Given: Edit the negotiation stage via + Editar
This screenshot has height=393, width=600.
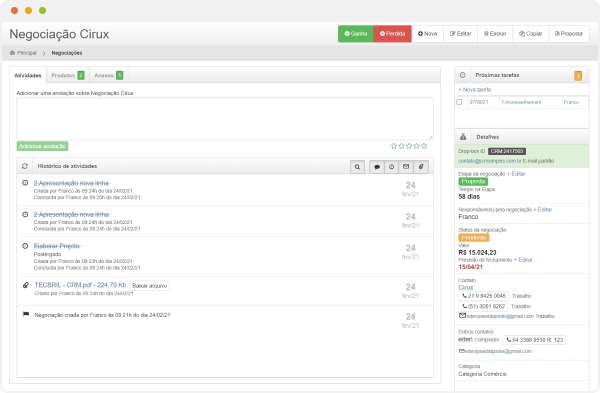Looking at the screenshot, I should (x=516, y=174).
